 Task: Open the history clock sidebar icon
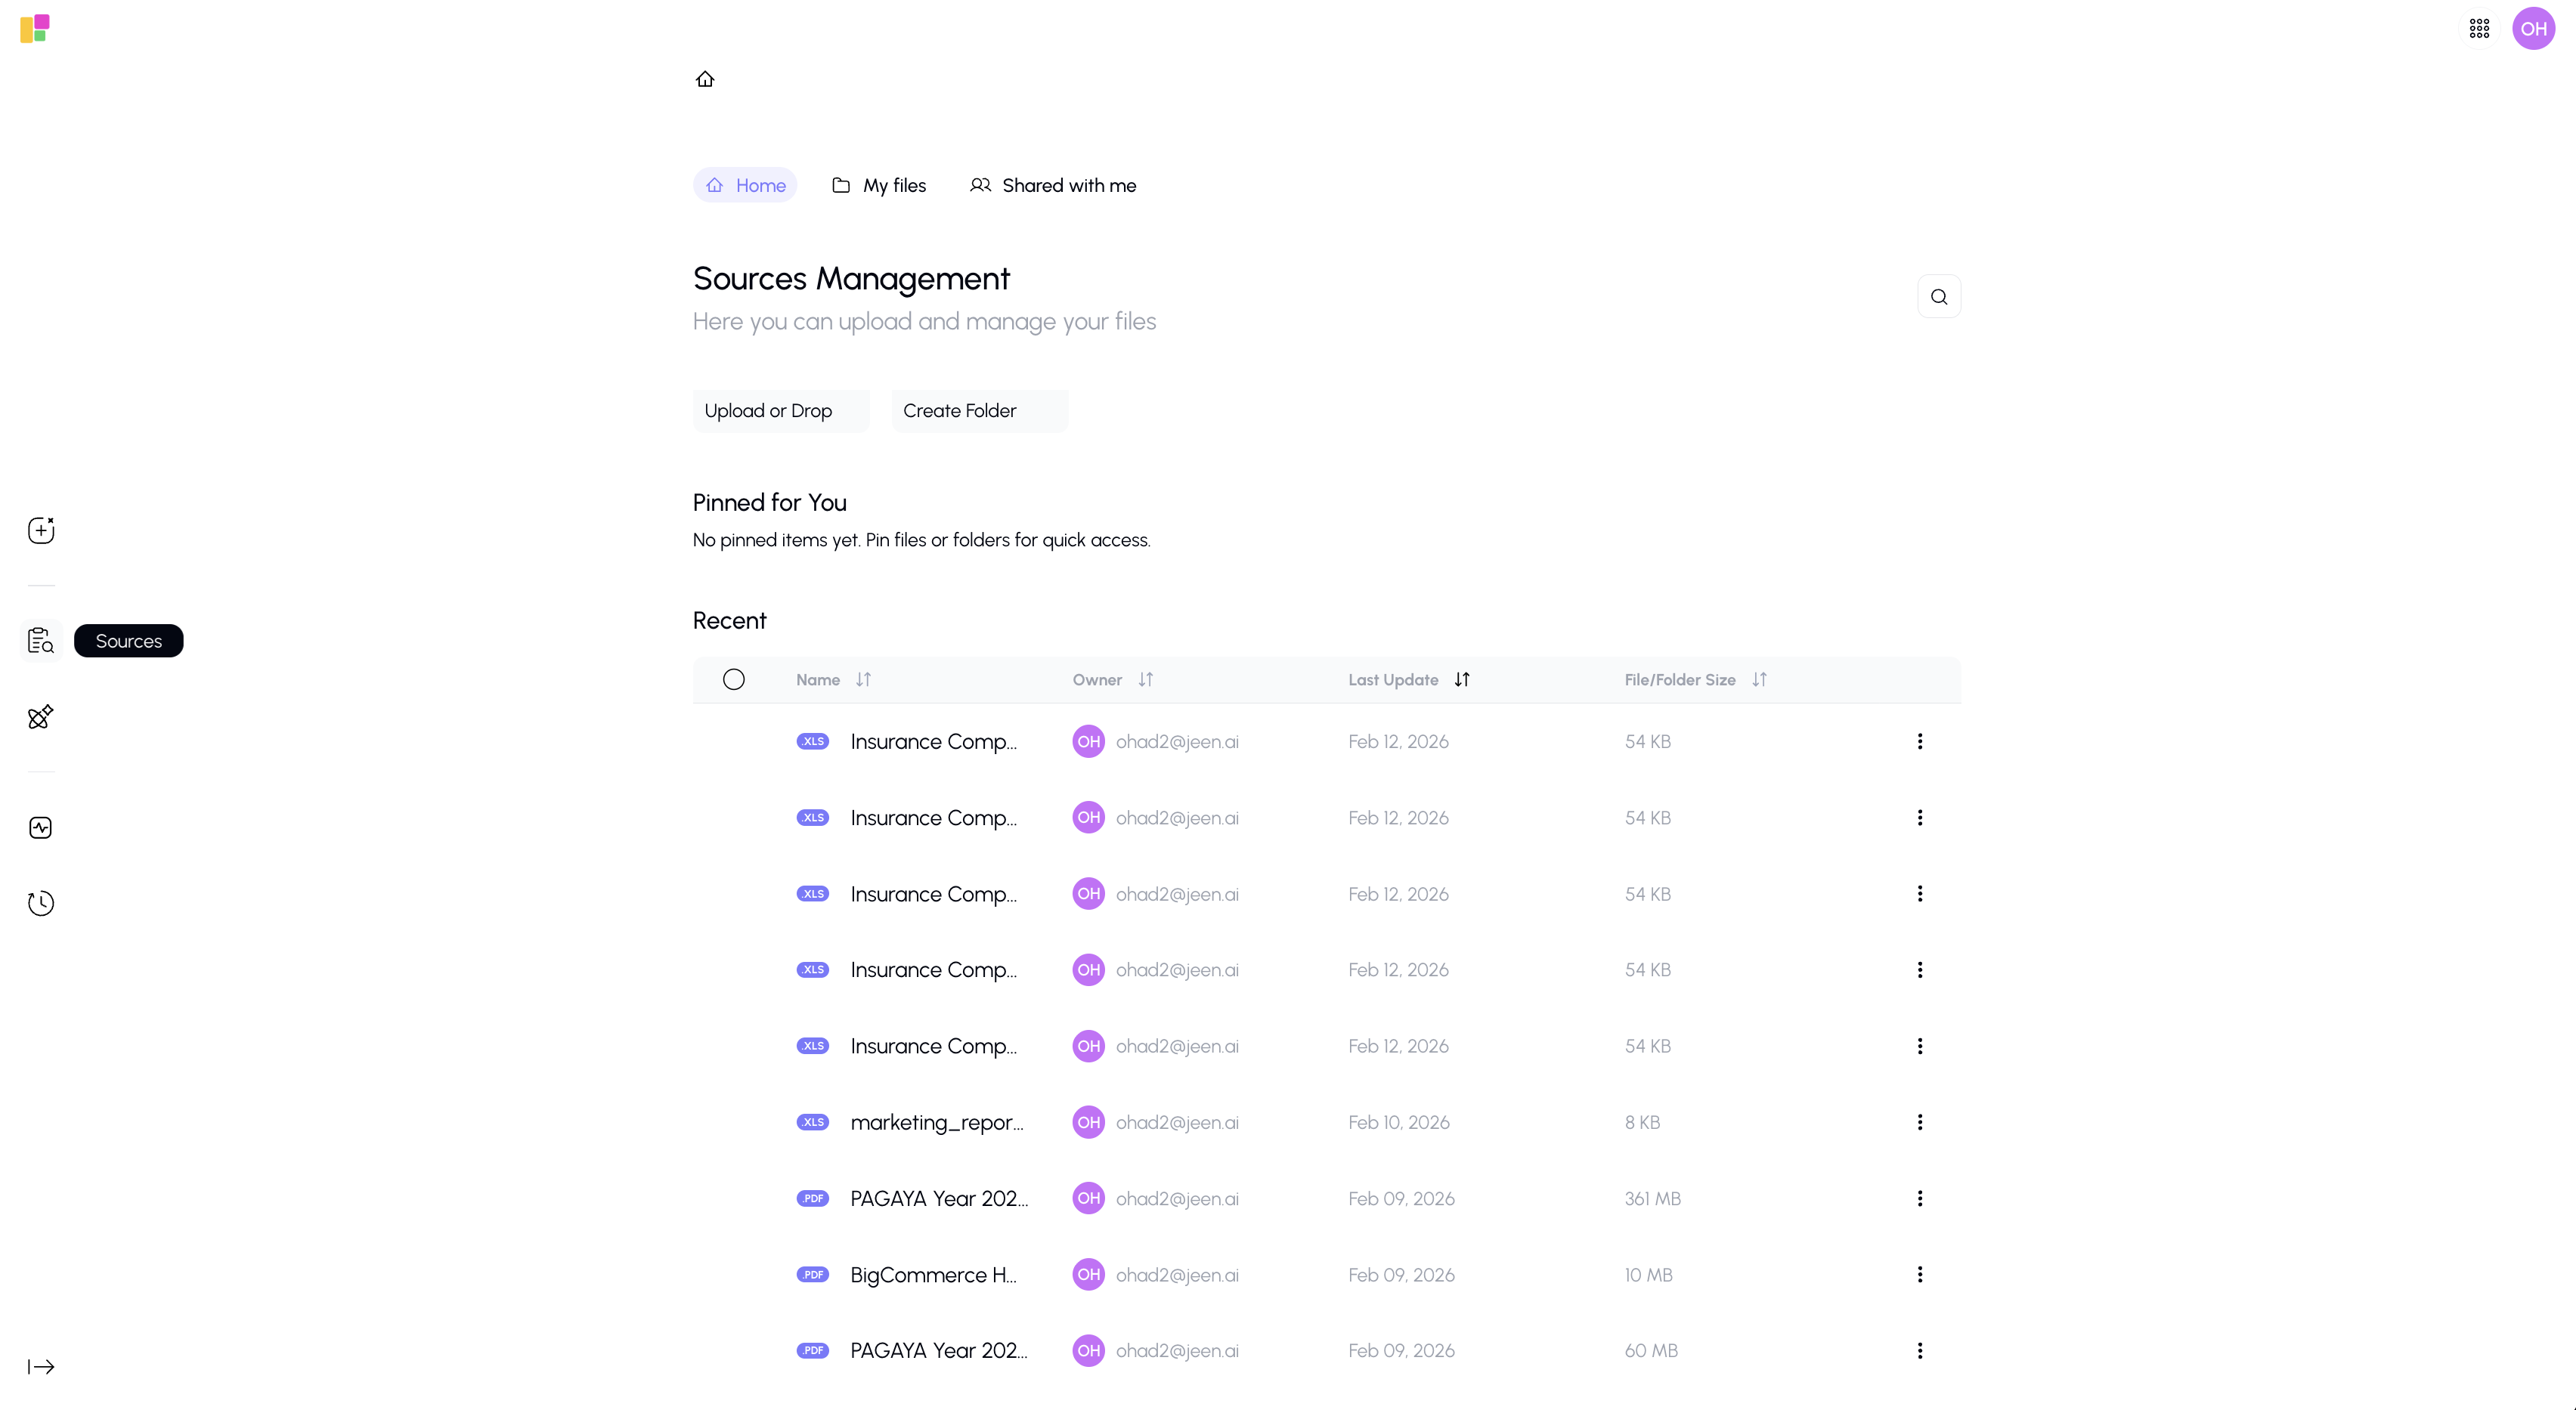(x=41, y=903)
